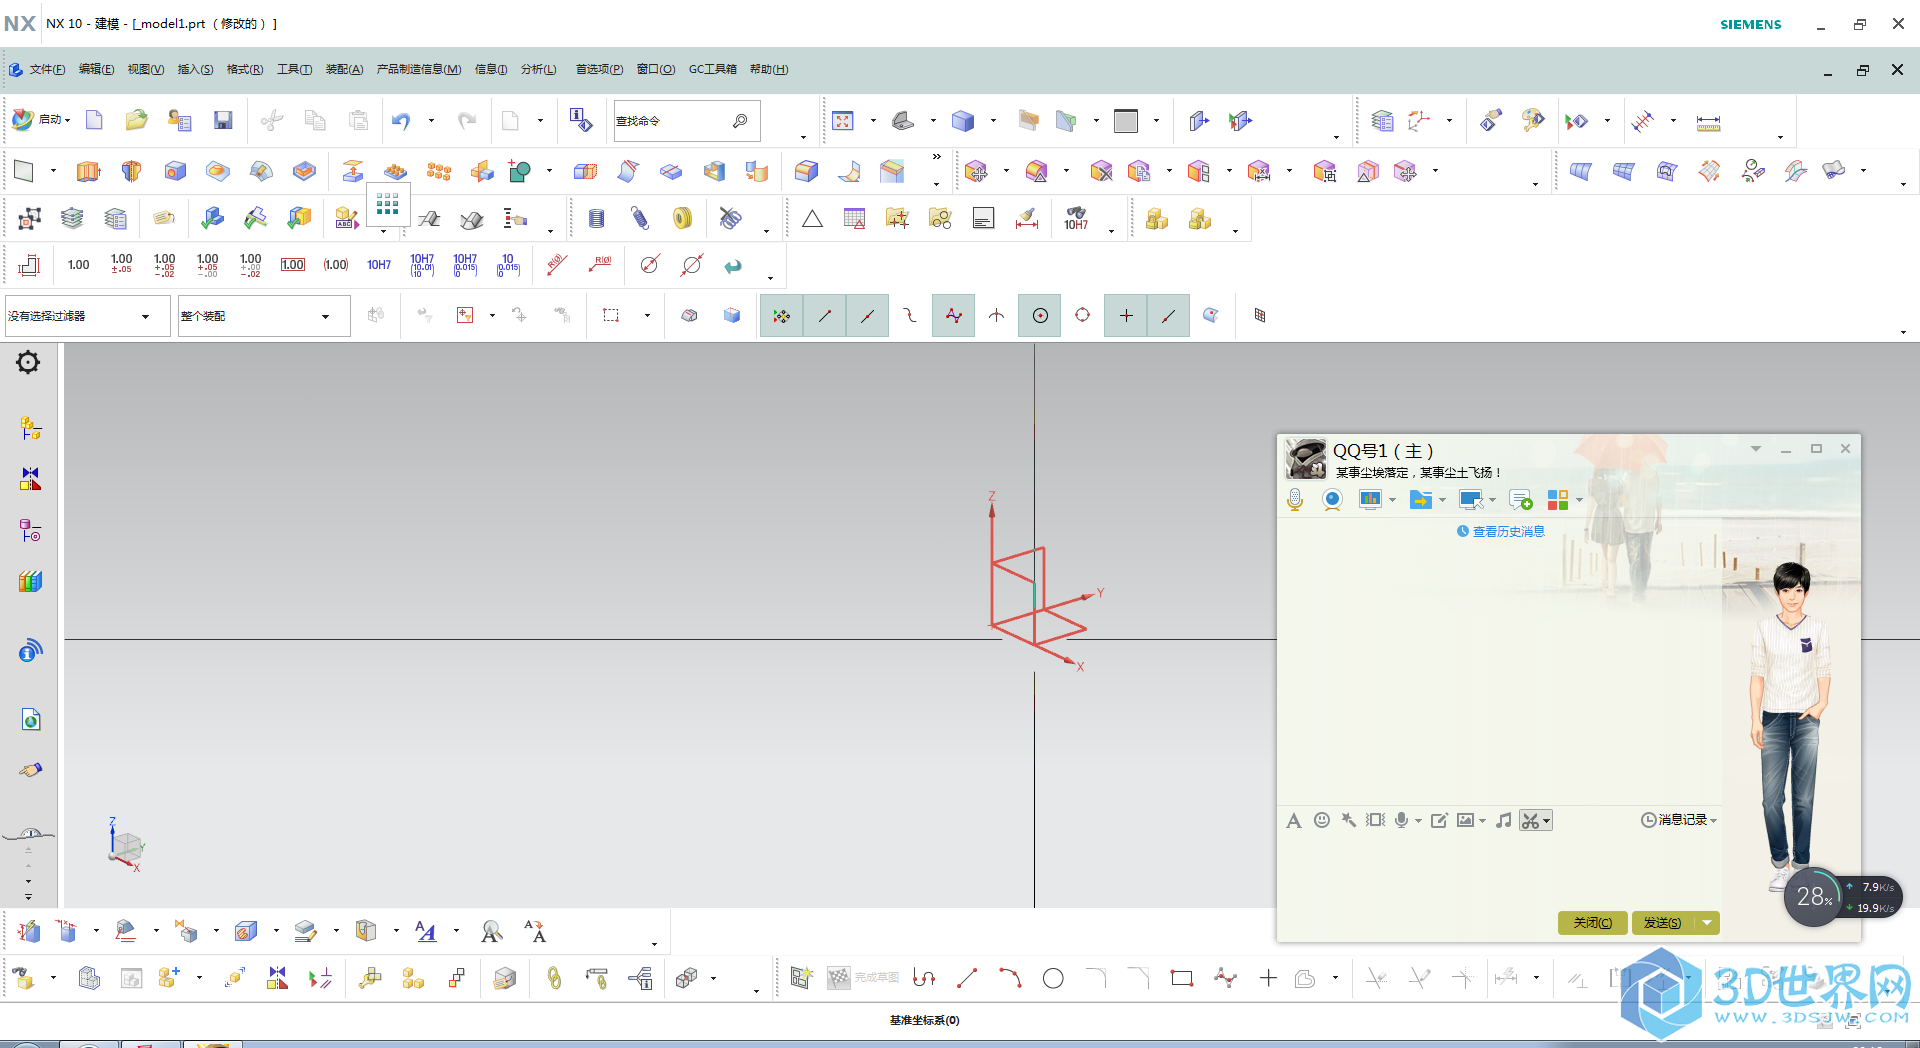Start QQ video call webcam icon
Image resolution: width=1920 pixels, height=1048 pixels.
[x=1332, y=499]
